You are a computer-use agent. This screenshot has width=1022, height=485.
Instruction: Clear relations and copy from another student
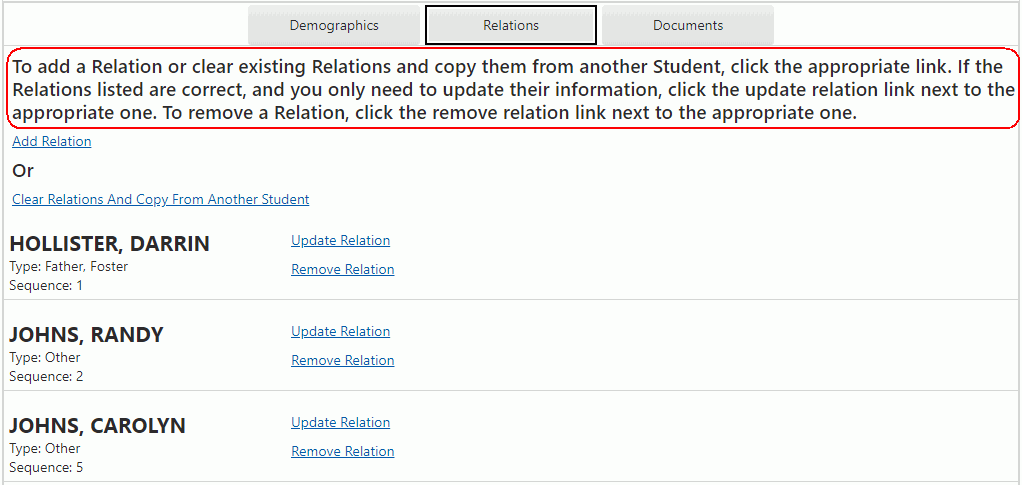pos(160,200)
